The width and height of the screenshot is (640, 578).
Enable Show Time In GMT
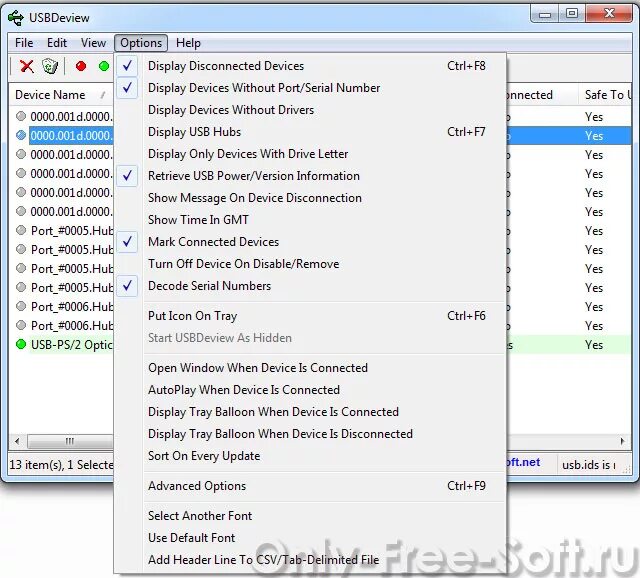[311, 220]
